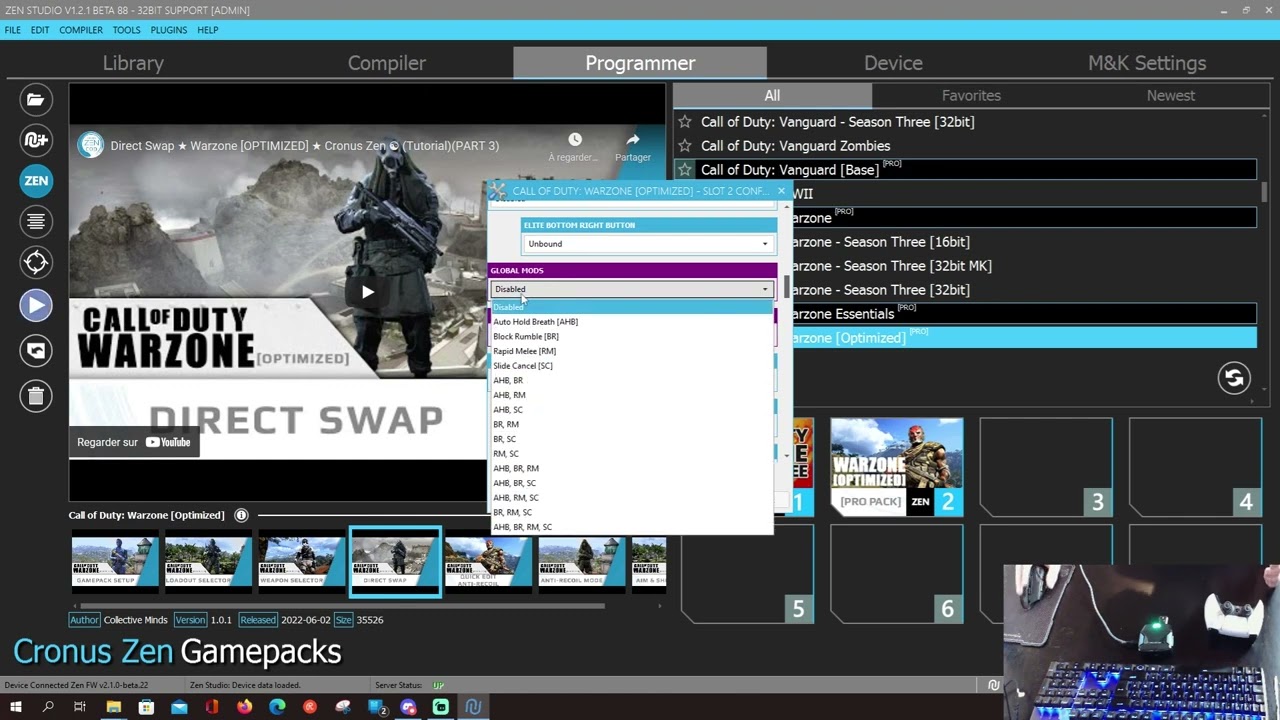Switch to the Library tab
1280x720 pixels.
[133, 63]
